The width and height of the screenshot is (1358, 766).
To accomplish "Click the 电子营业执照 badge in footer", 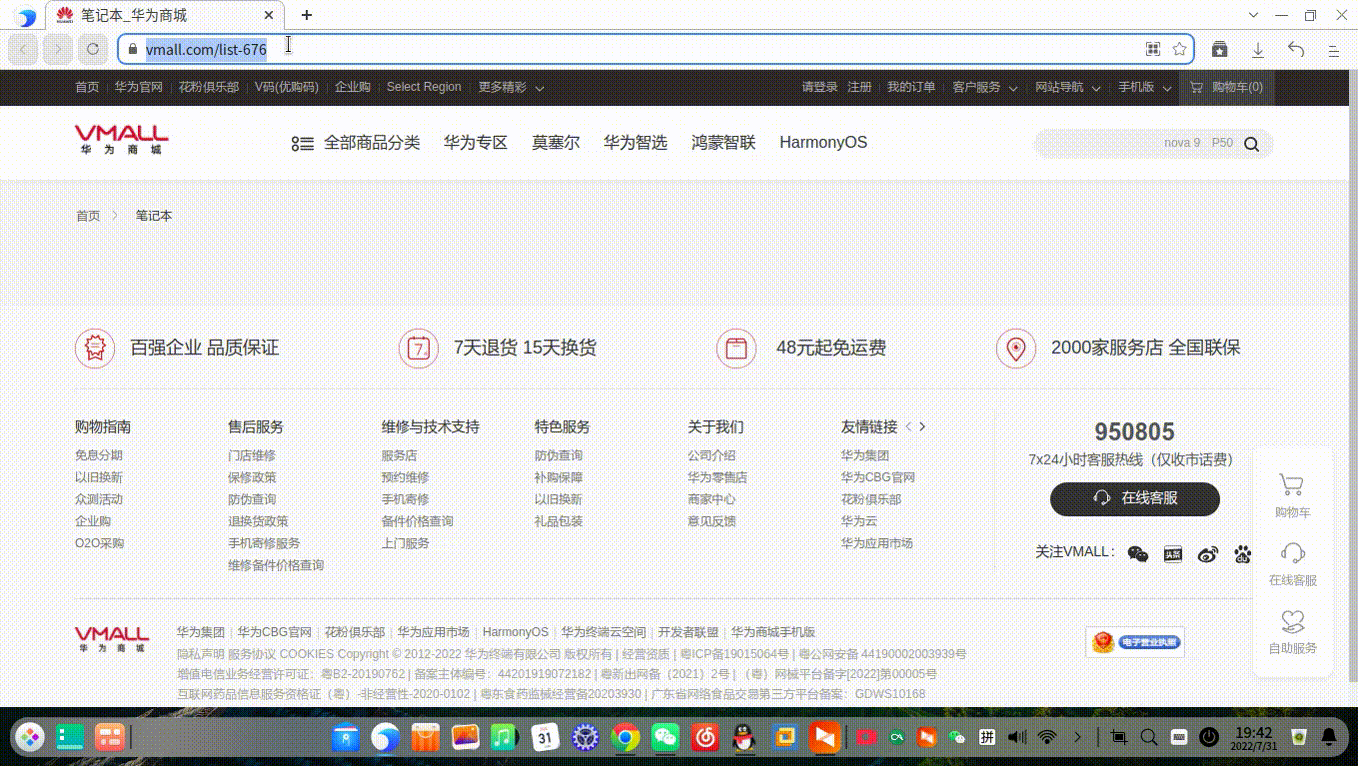I will (x=1135, y=642).
